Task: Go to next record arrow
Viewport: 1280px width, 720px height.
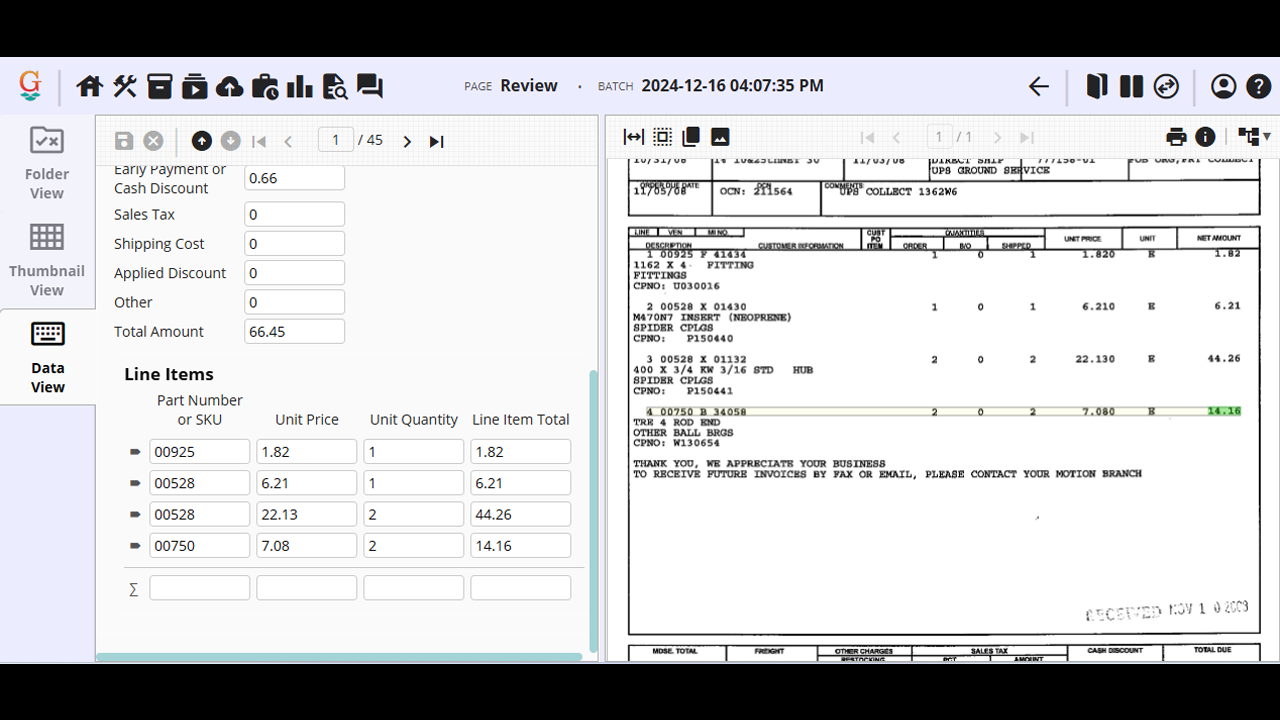Action: (x=407, y=141)
